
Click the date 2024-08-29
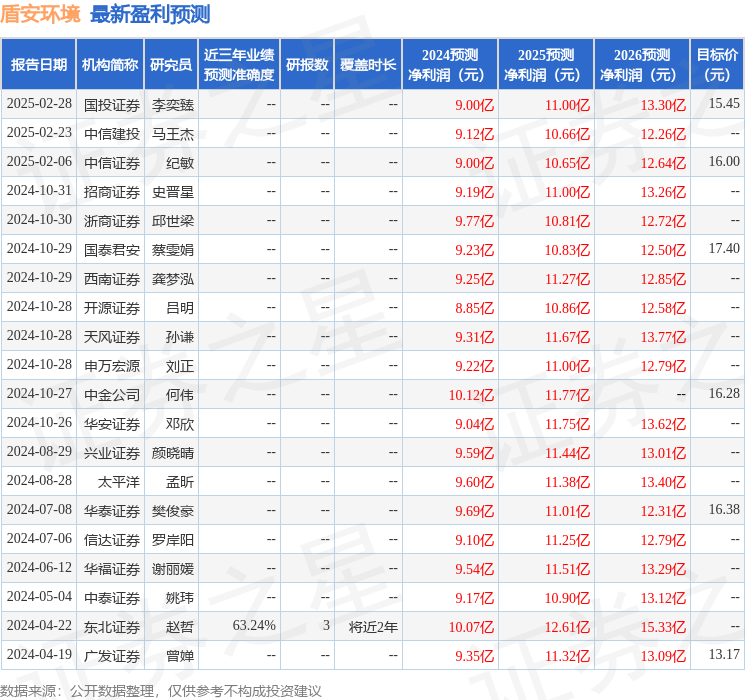[x=39, y=451]
